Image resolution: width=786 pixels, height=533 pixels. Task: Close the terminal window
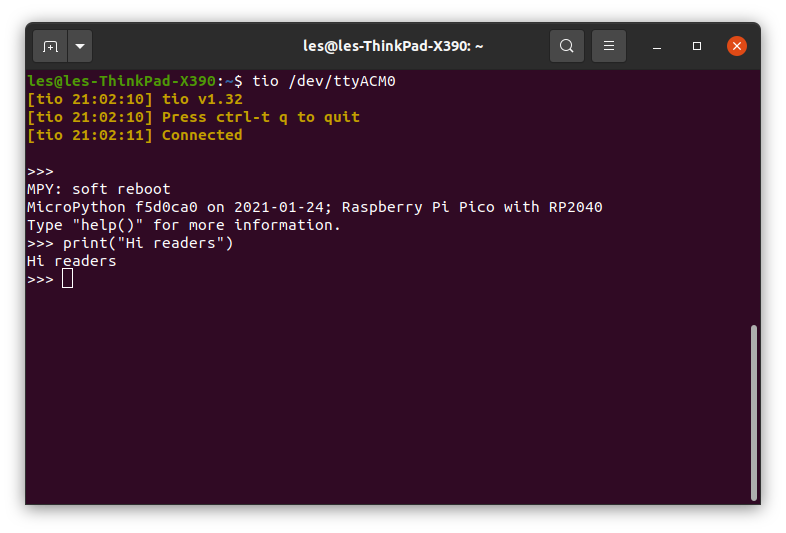736,46
